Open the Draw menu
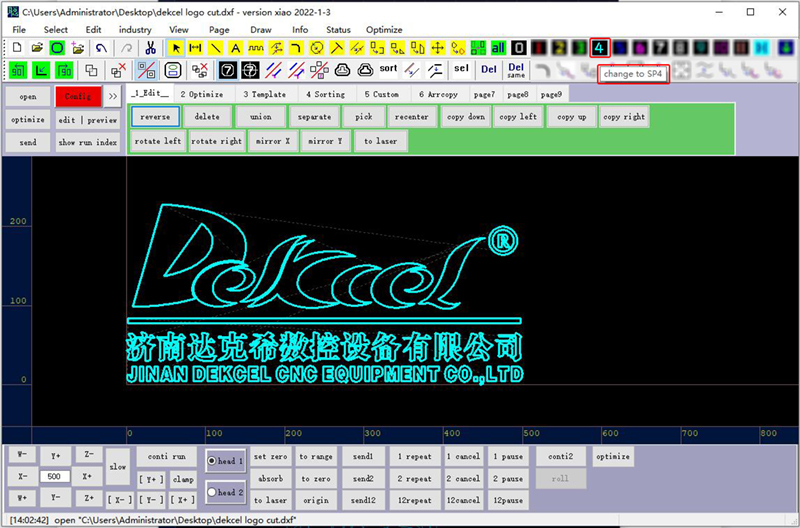800x528 pixels. point(261,30)
